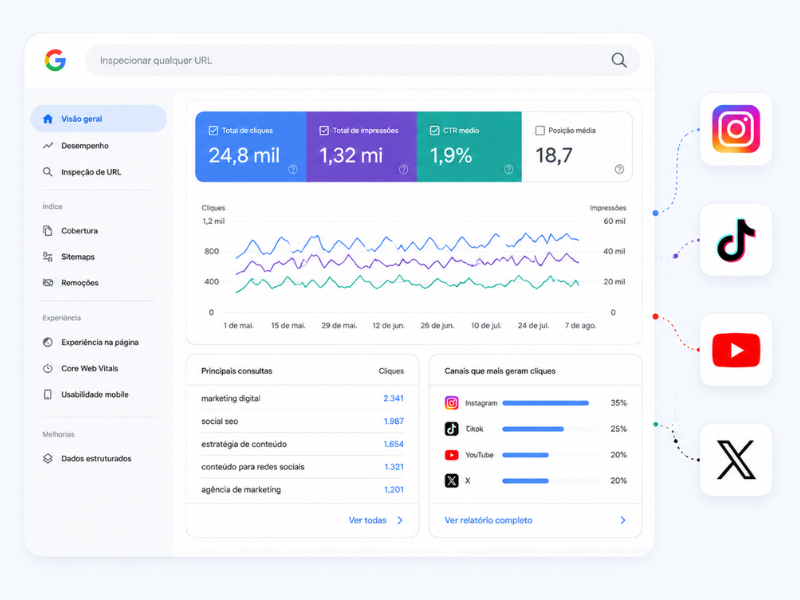Click help icon on Posição média card
Image resolution: width=800 pixels, height=600 pixels.
[x=619, y=169]
